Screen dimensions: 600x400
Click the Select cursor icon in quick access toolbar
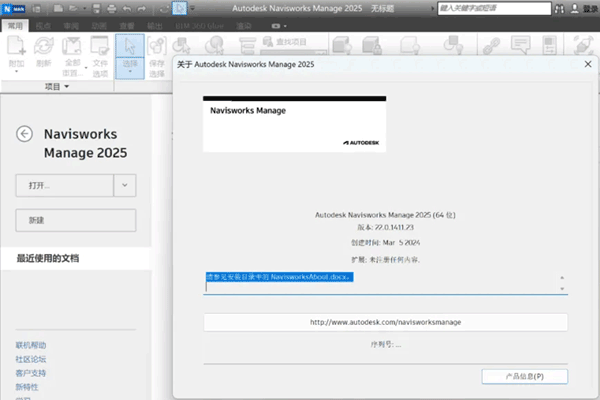(179, 8)
